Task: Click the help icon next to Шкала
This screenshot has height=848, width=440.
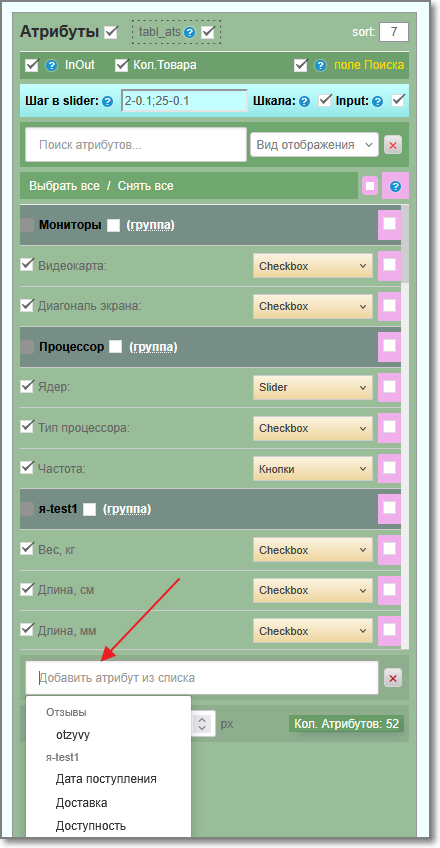Action: click(305, 101)
